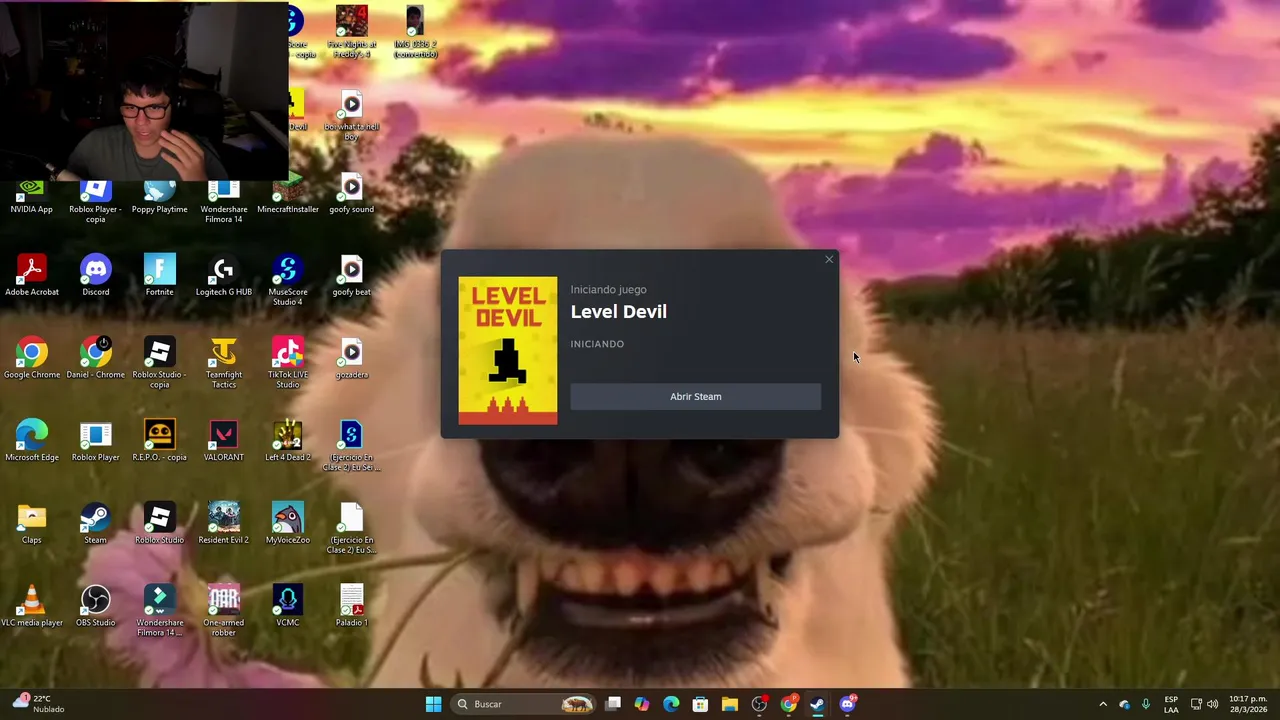The width and height of the screenshot is (1280, 720).
Task: Launch Five Nights at Freddy's 4 shortcut
Action: [x=352, y=30]
